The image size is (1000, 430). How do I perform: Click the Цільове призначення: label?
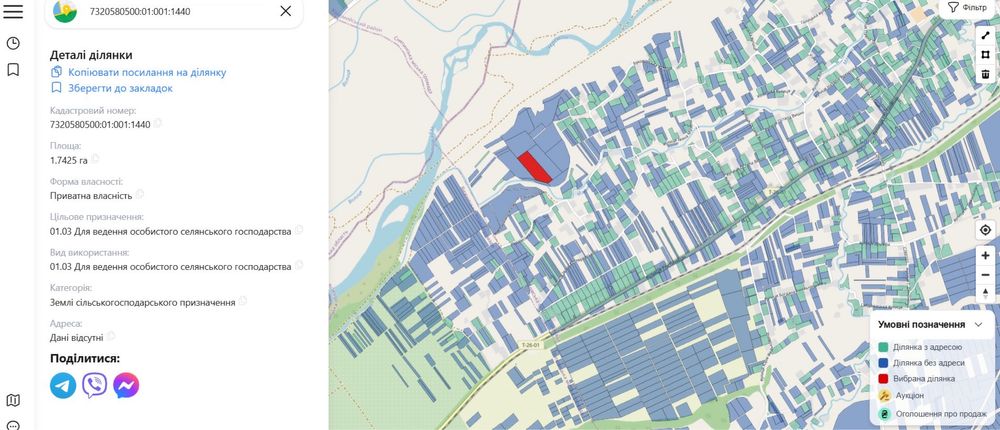(97, 217)
